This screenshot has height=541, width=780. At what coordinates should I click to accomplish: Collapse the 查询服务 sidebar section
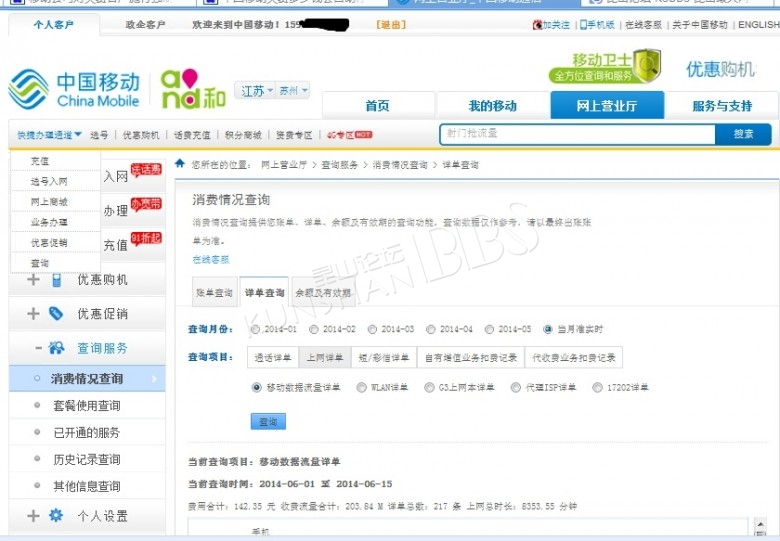[38, 348]
